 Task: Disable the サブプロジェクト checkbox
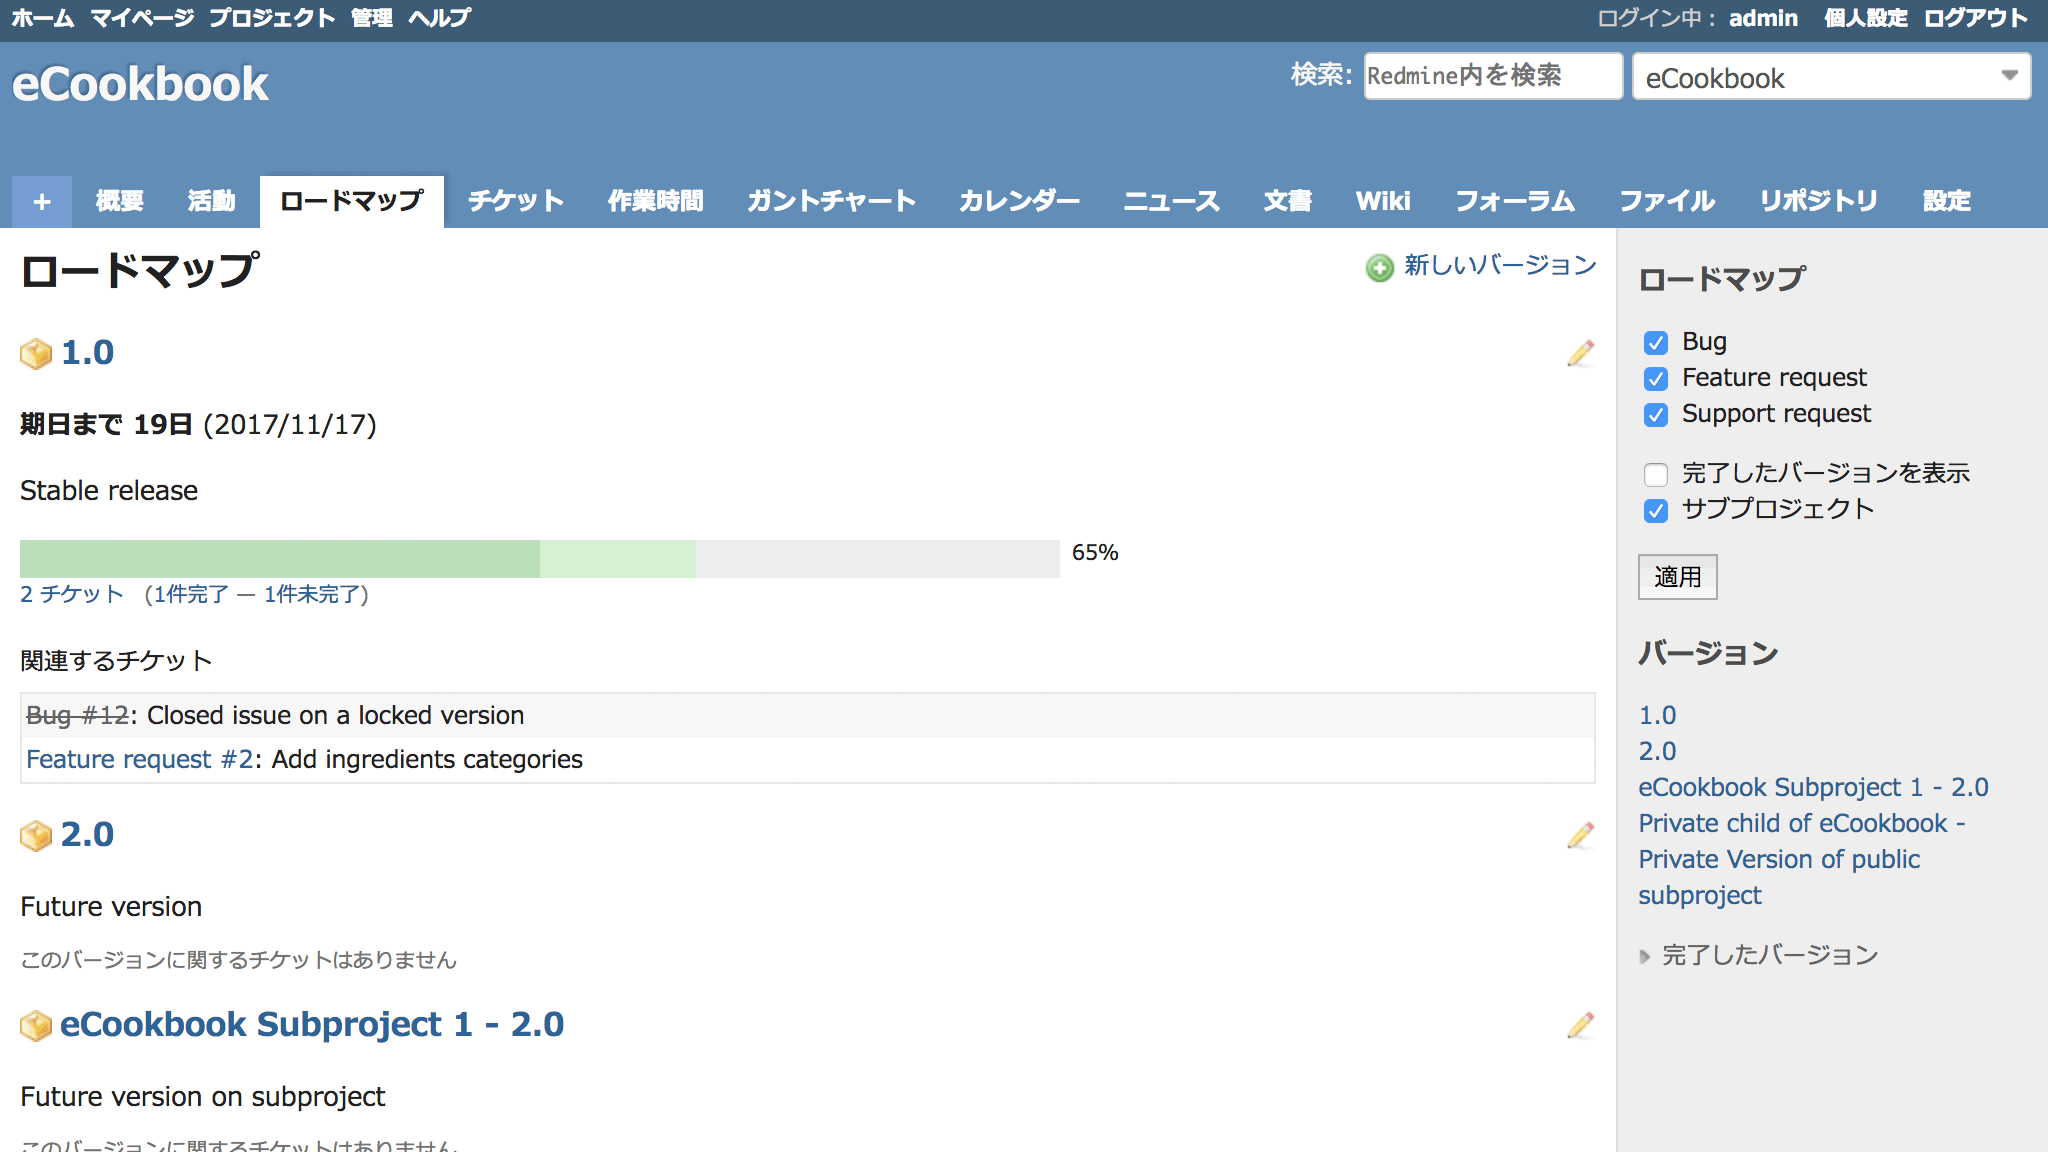[1656, 510]
